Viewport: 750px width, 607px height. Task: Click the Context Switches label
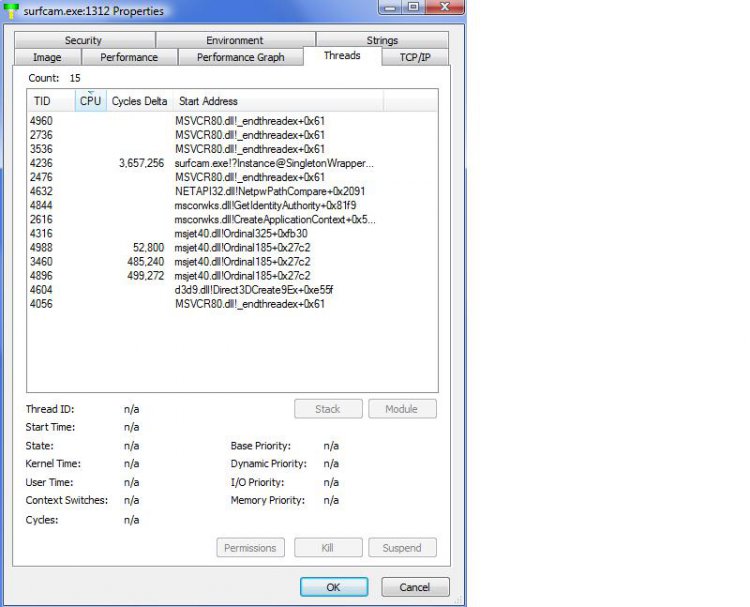(66, 500)
